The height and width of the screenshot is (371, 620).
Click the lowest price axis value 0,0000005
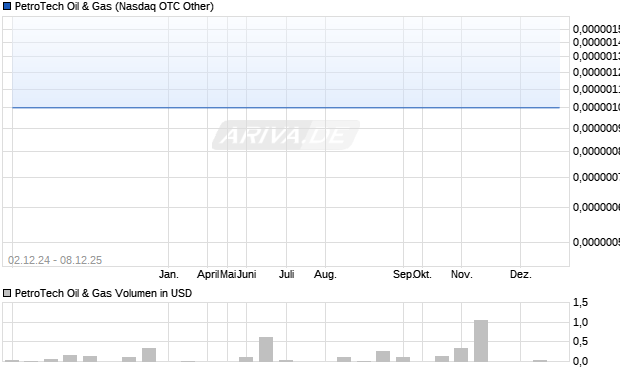(x=596, y=242)
